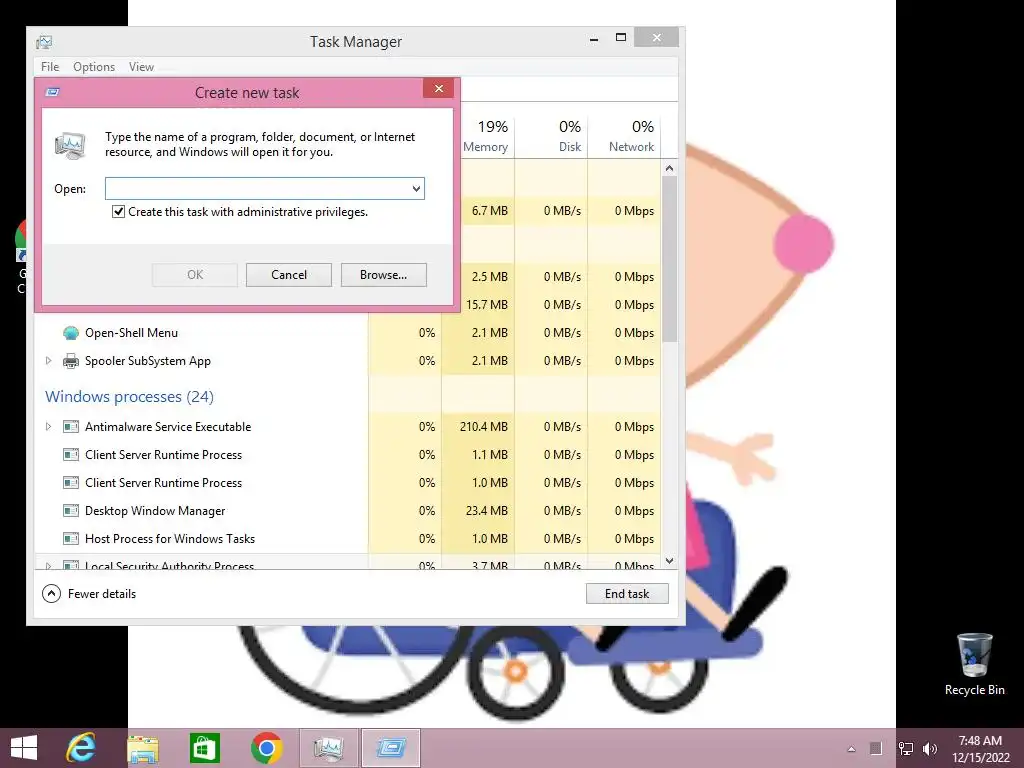Click the End task button
The width and height of the screenshot is (1024, 768).
[x=627, y=594]
